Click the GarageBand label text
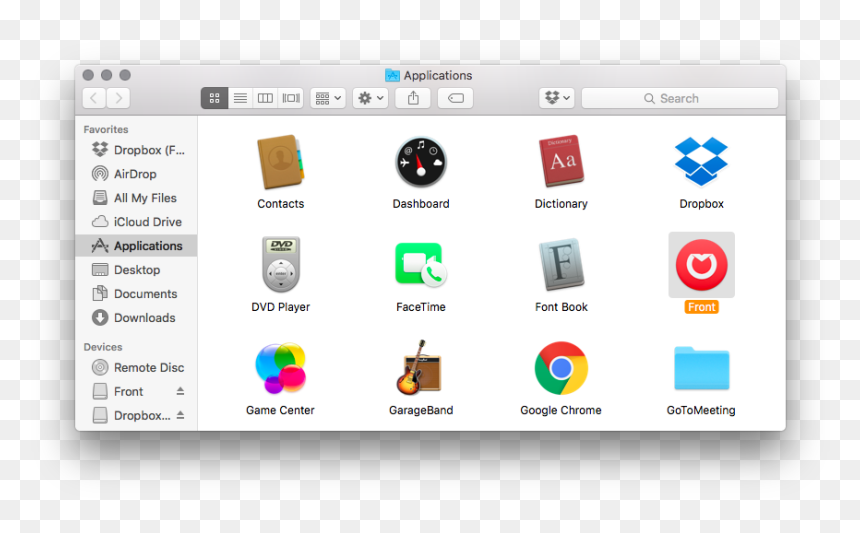The image size is (860, 533). click(x=421, y=410)
